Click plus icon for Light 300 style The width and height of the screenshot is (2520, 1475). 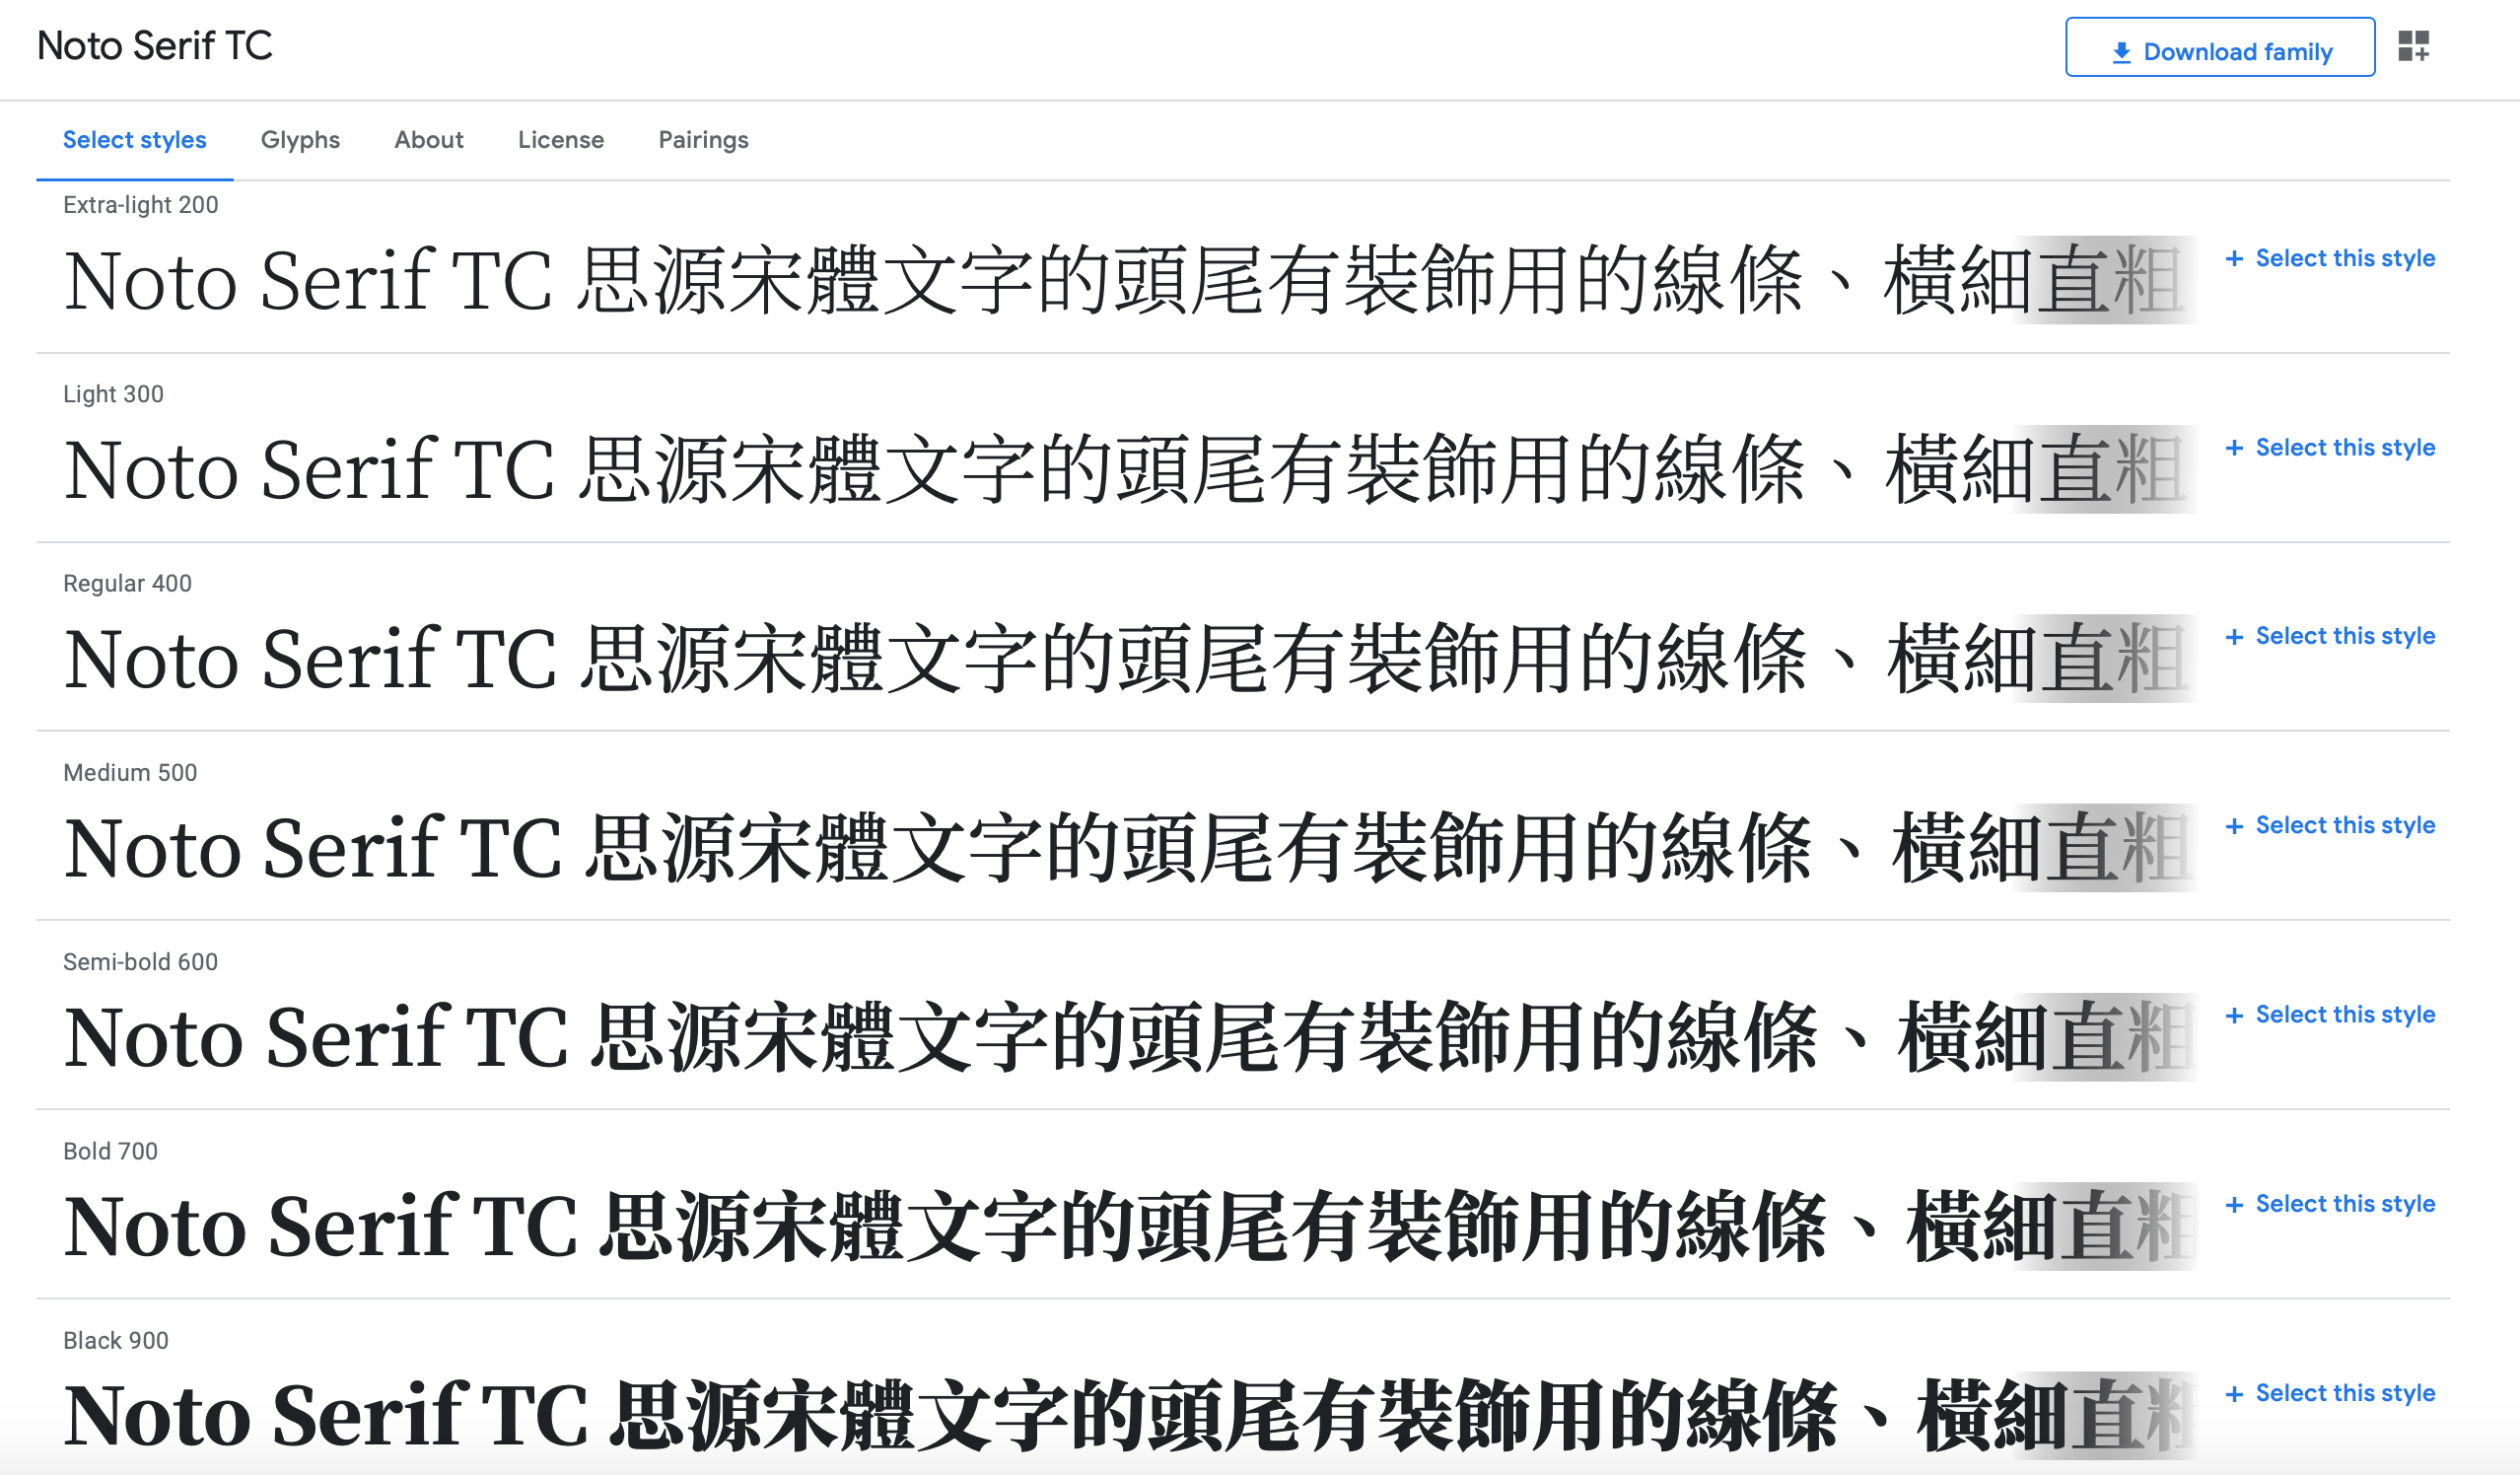coord(2234,448)
